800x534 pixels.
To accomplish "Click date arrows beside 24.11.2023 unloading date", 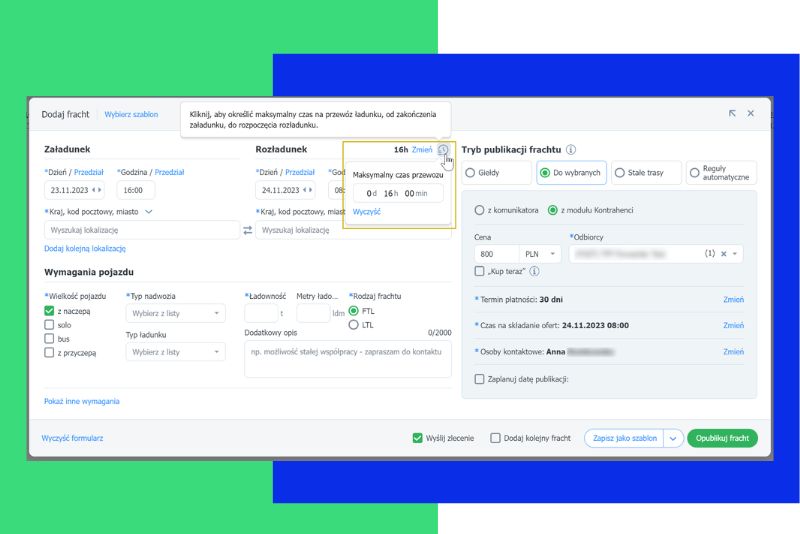I will (x=307, y=190).
